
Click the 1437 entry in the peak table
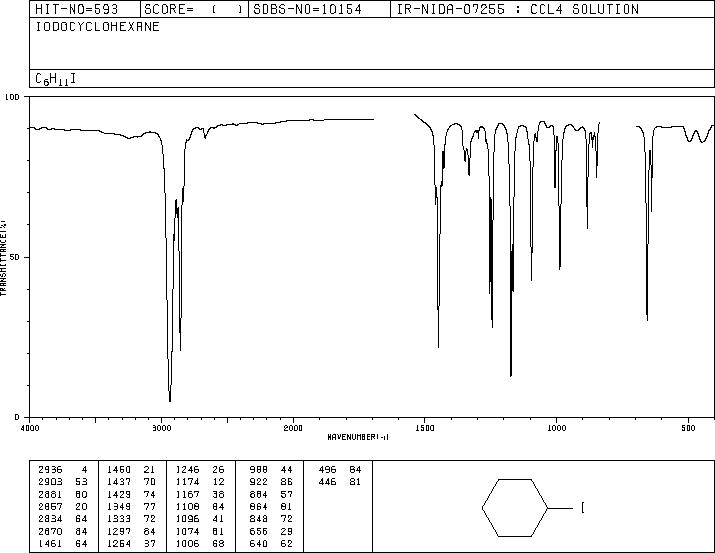(119, 482)
